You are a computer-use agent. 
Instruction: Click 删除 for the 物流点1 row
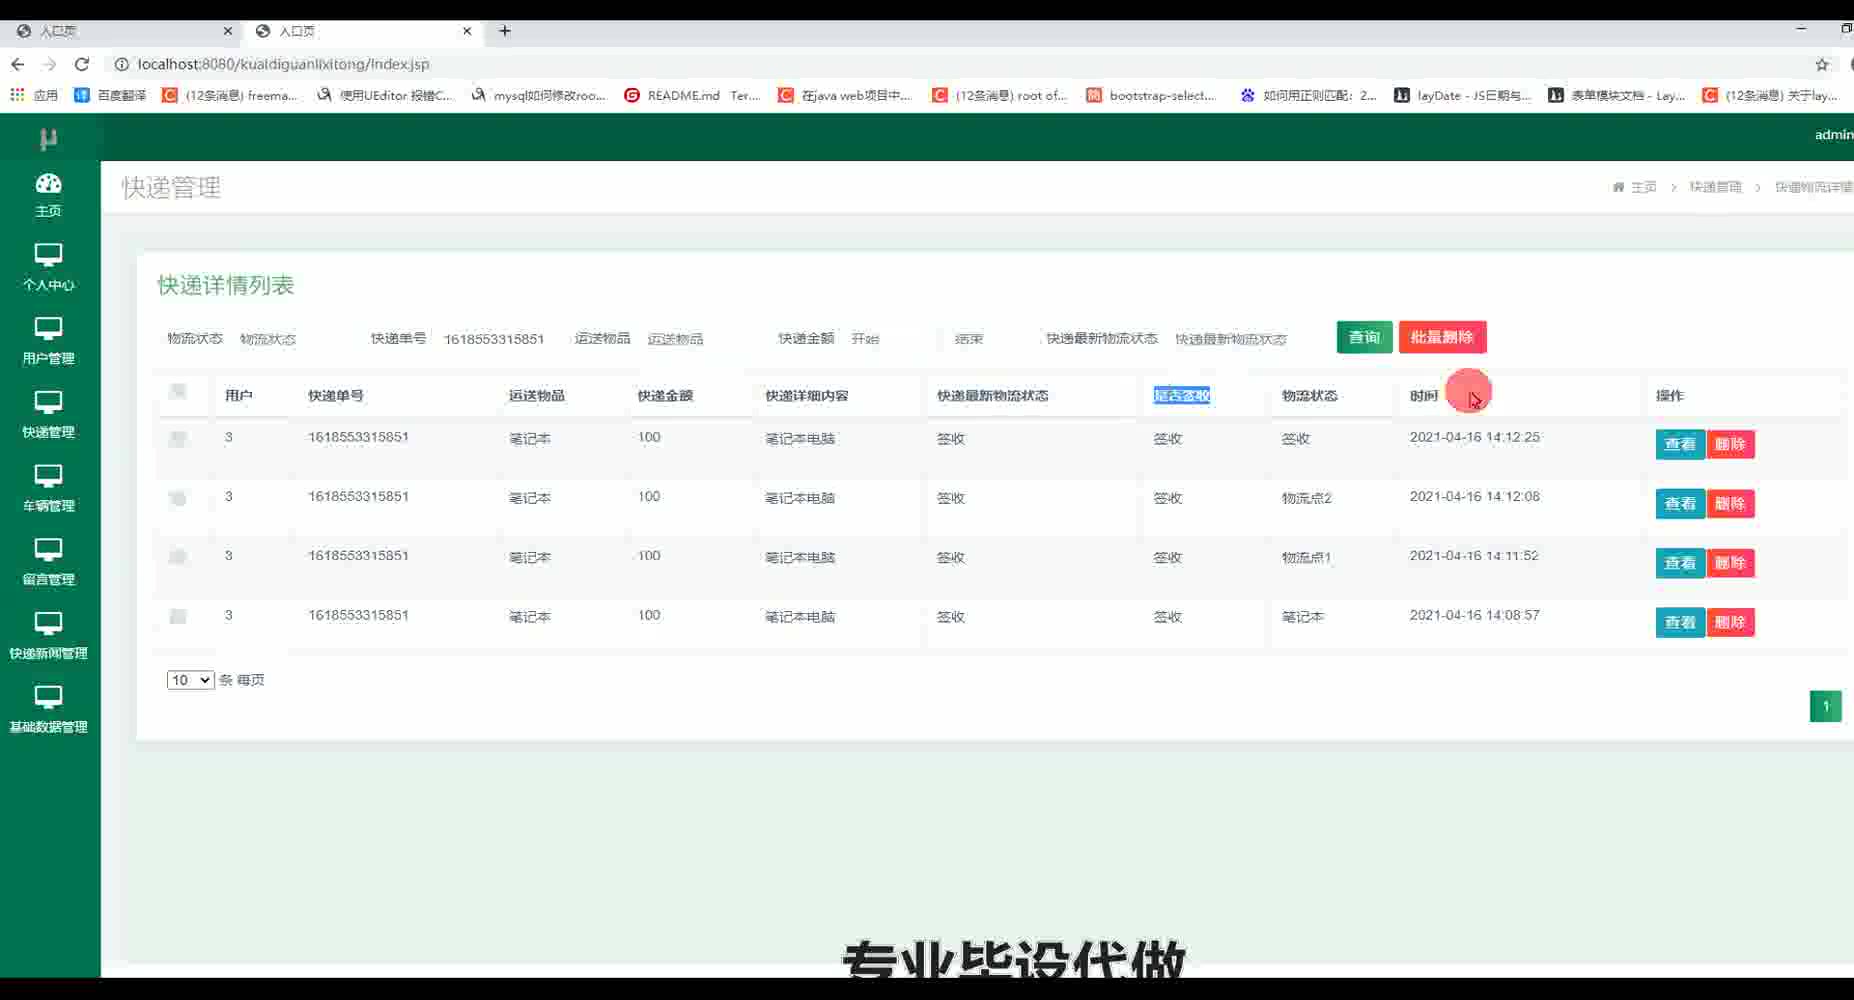click(1730, 563)
